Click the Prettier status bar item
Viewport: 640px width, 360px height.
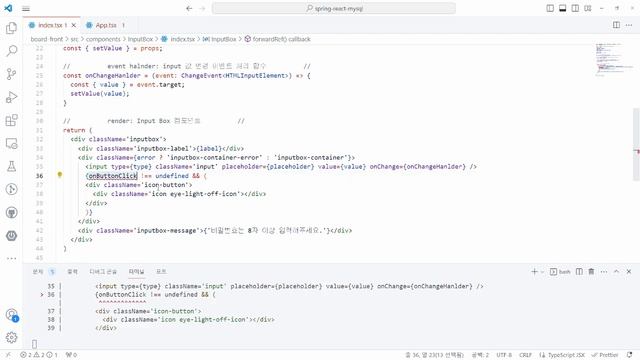(x=605, y=355)
